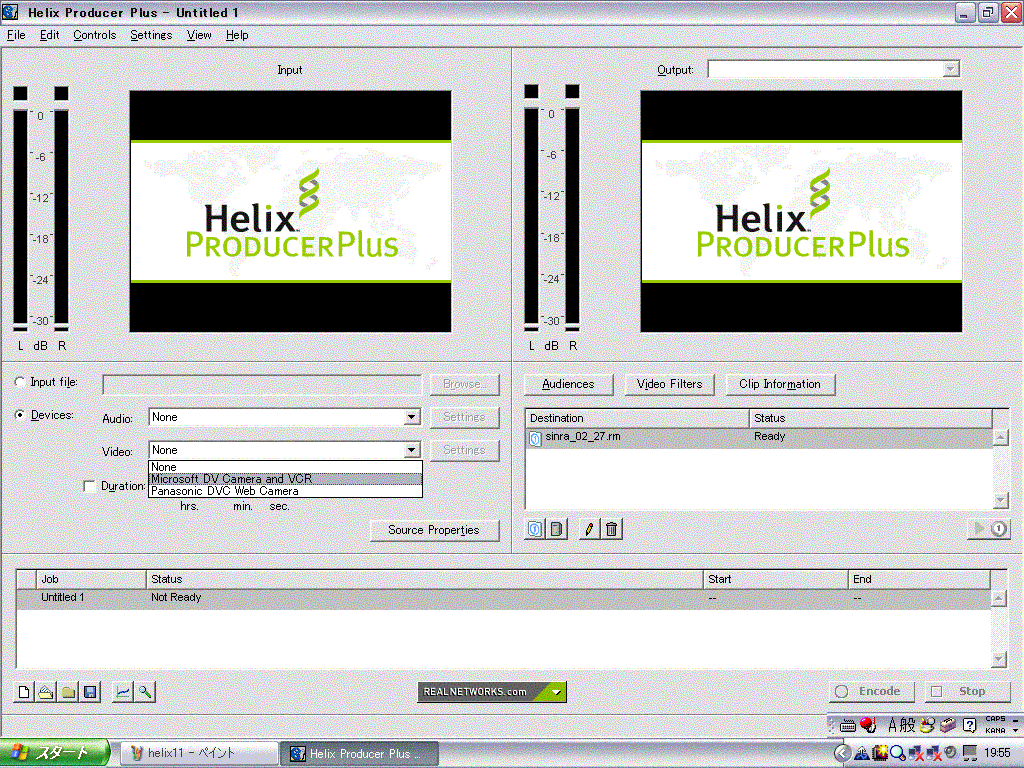1024x768 pixels.
Task: Open the statistics graph icon
Action: (x=123, y=692)
